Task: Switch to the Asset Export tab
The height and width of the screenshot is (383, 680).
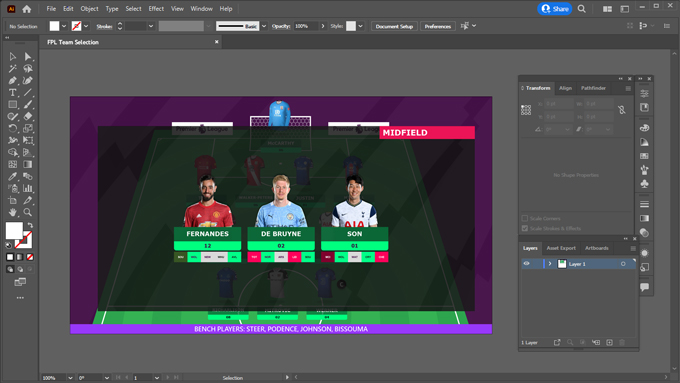Action: (561, 248)
